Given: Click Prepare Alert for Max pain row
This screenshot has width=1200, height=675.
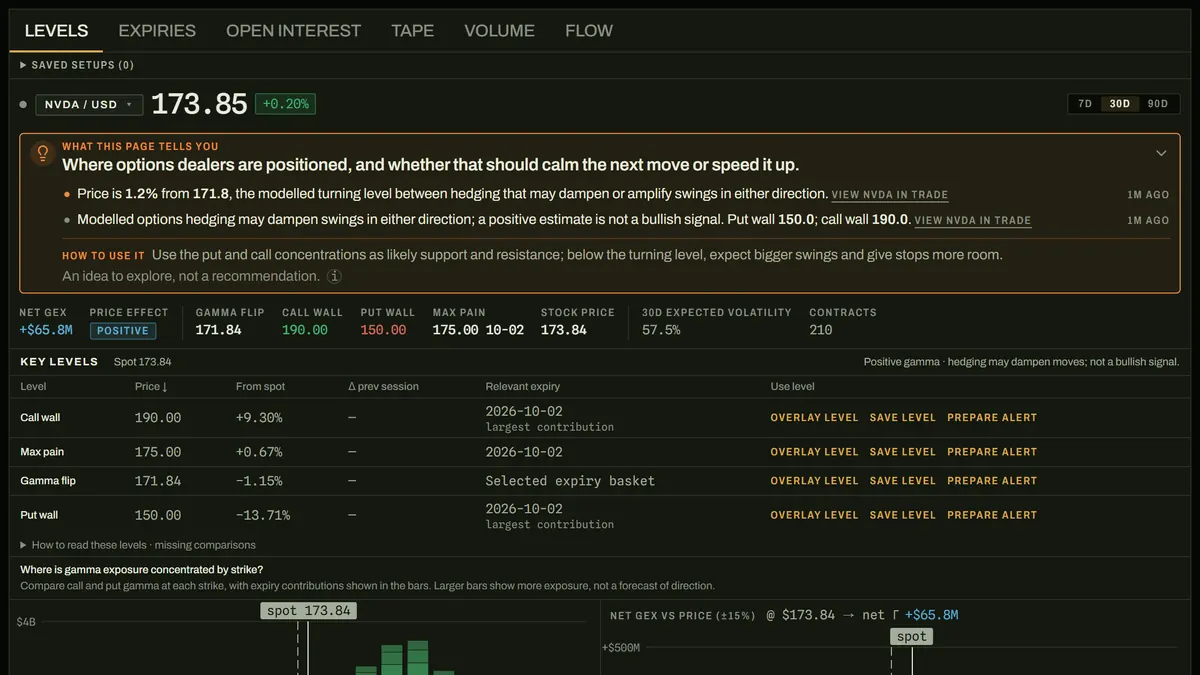Looking at the screenshot, I should 992,452.
